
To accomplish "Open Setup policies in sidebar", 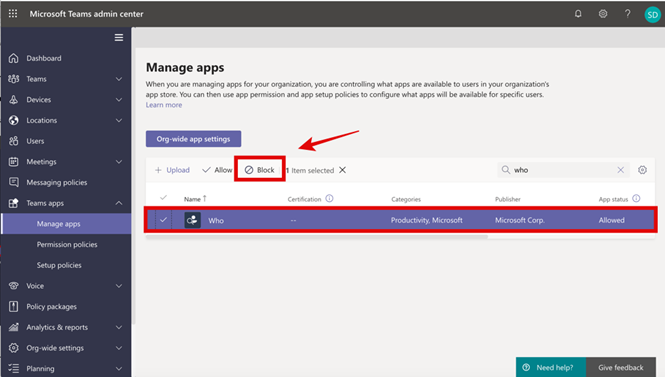I will (59, 265).
